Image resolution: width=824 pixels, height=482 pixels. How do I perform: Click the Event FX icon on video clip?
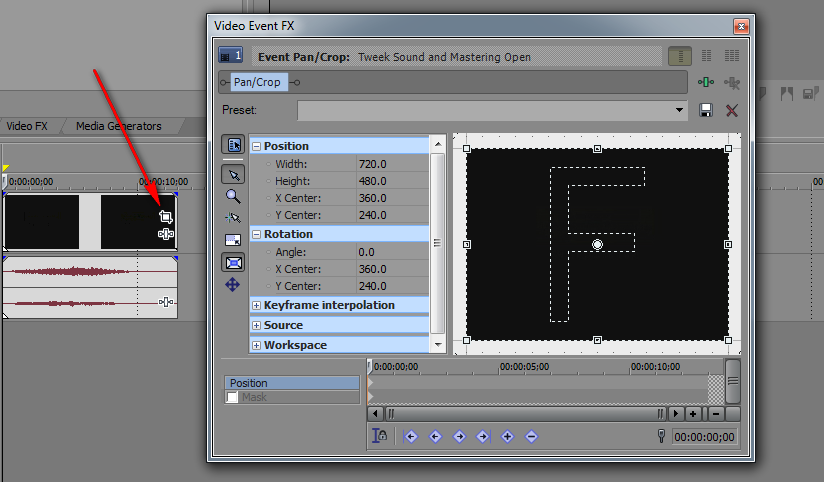point(166,234)
